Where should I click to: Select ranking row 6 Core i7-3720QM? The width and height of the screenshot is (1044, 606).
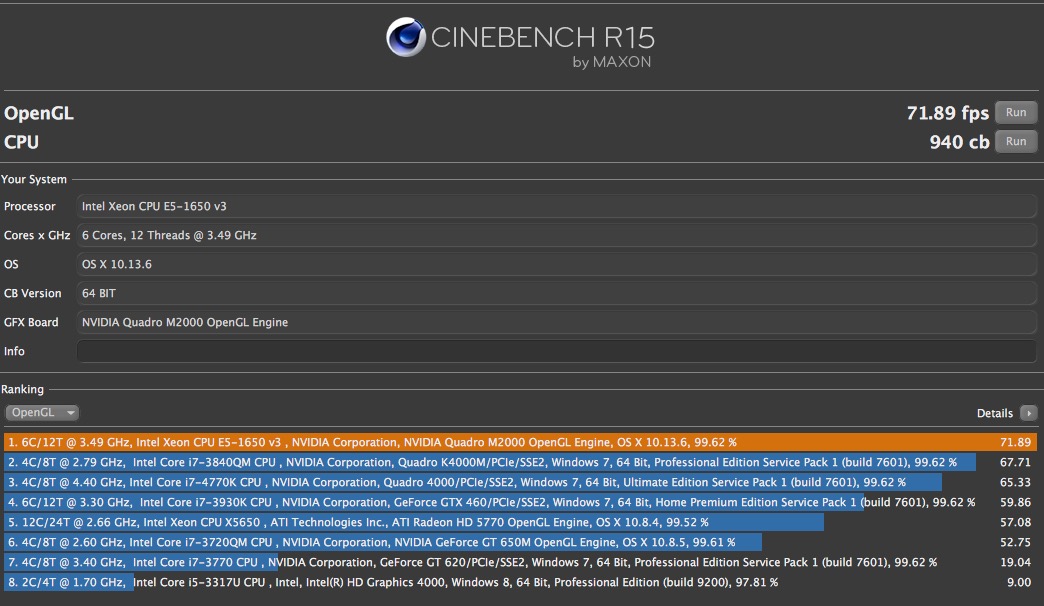tap(520, 542)
